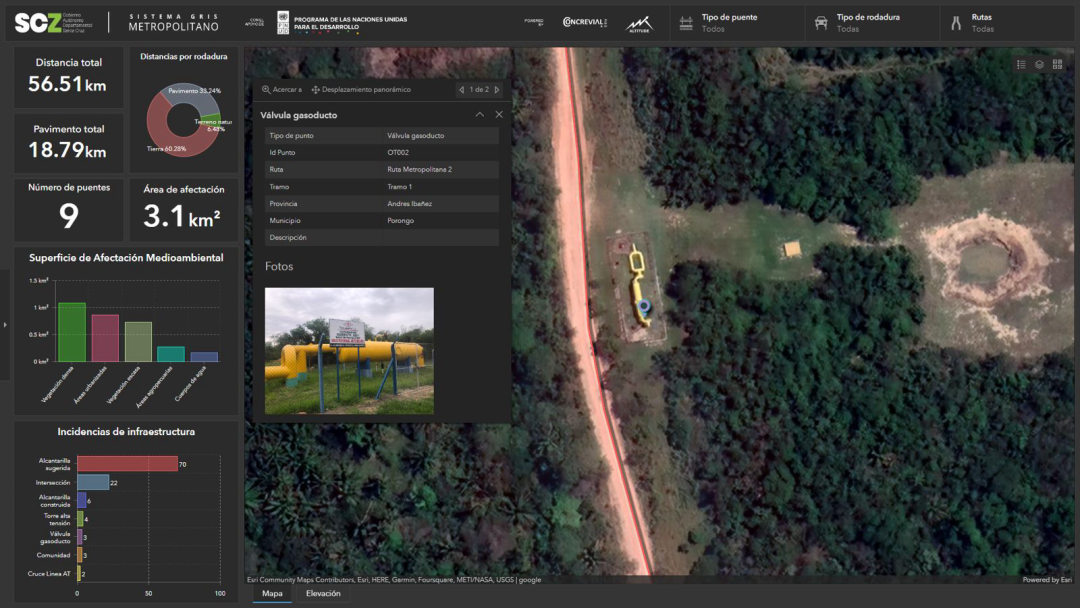Viewport: 1080px width, 608px height.
Task: Click the Desplazamiento panorámico pan icon
Action: click(x=315, y=90)
